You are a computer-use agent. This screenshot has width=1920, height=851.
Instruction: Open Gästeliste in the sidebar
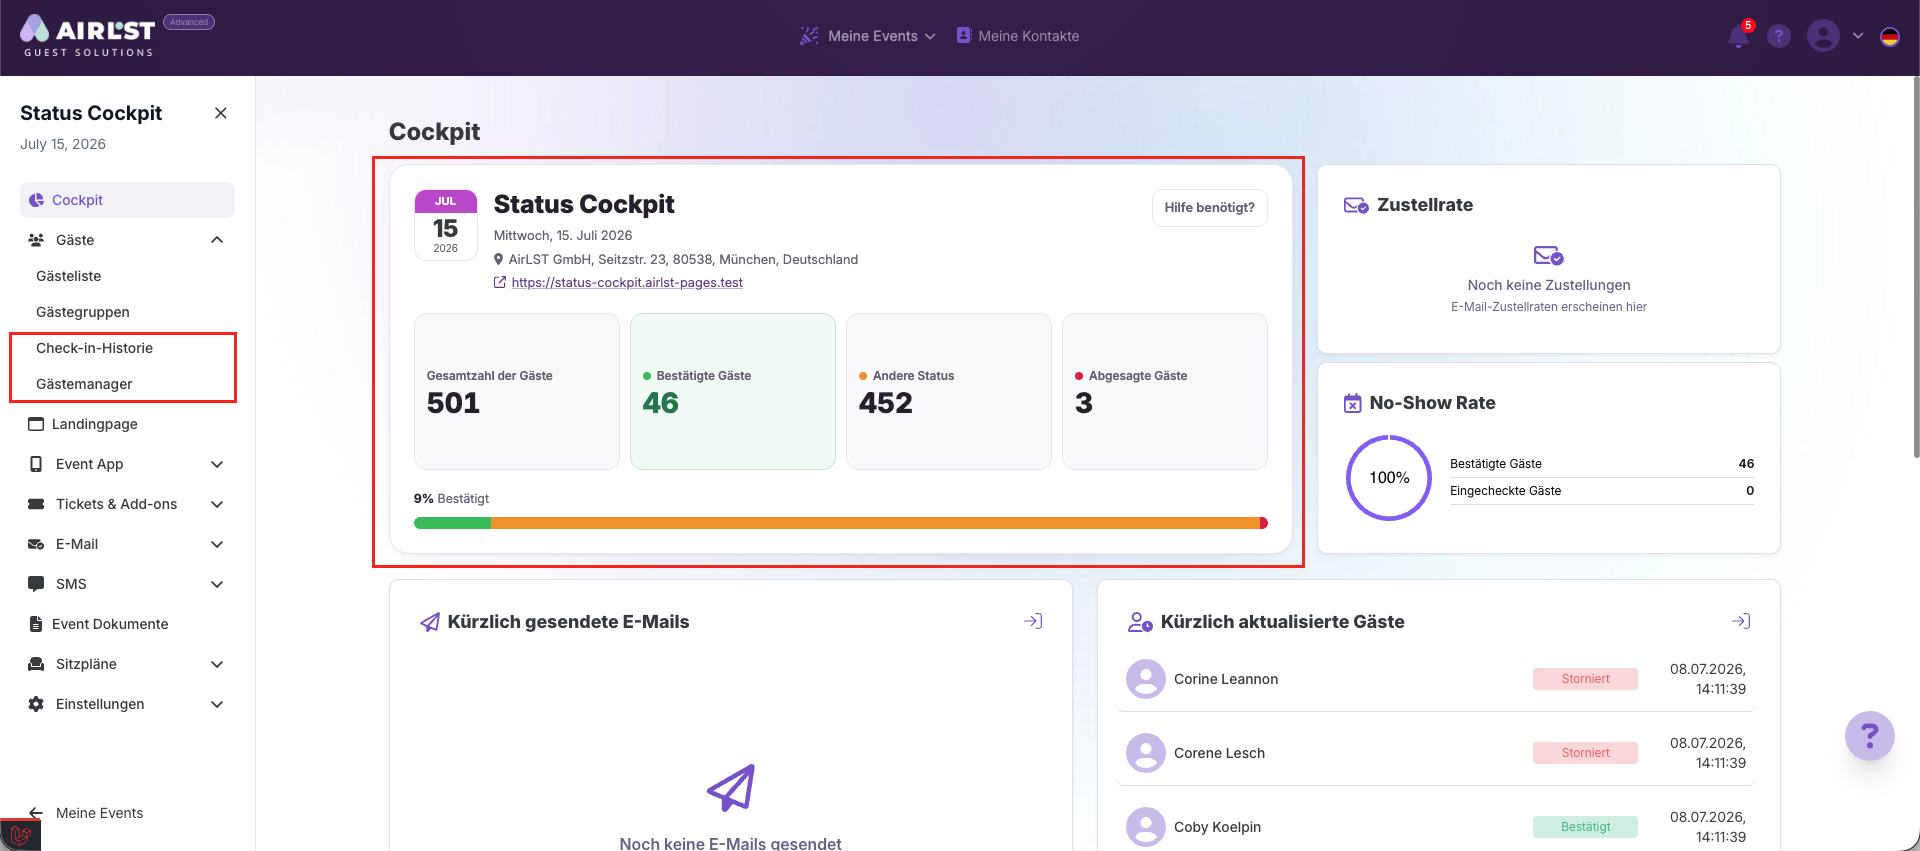[69, 276]
